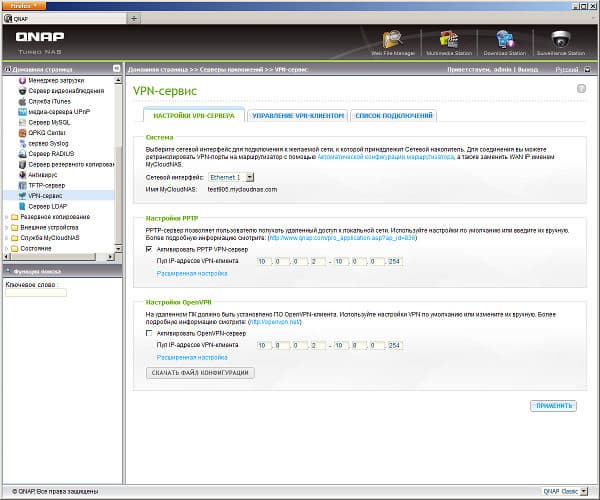Click the Служба iTunes apple icon
This screenshot has height=500, width=600.
click(22, 101)
